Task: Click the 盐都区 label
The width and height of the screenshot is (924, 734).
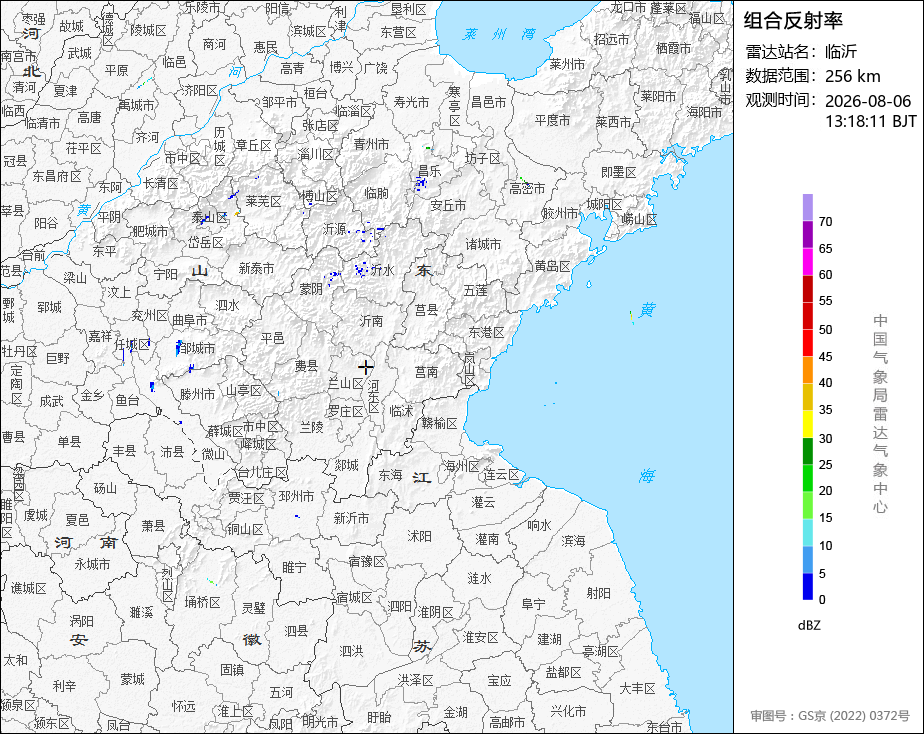Action: tap(563, 672)
